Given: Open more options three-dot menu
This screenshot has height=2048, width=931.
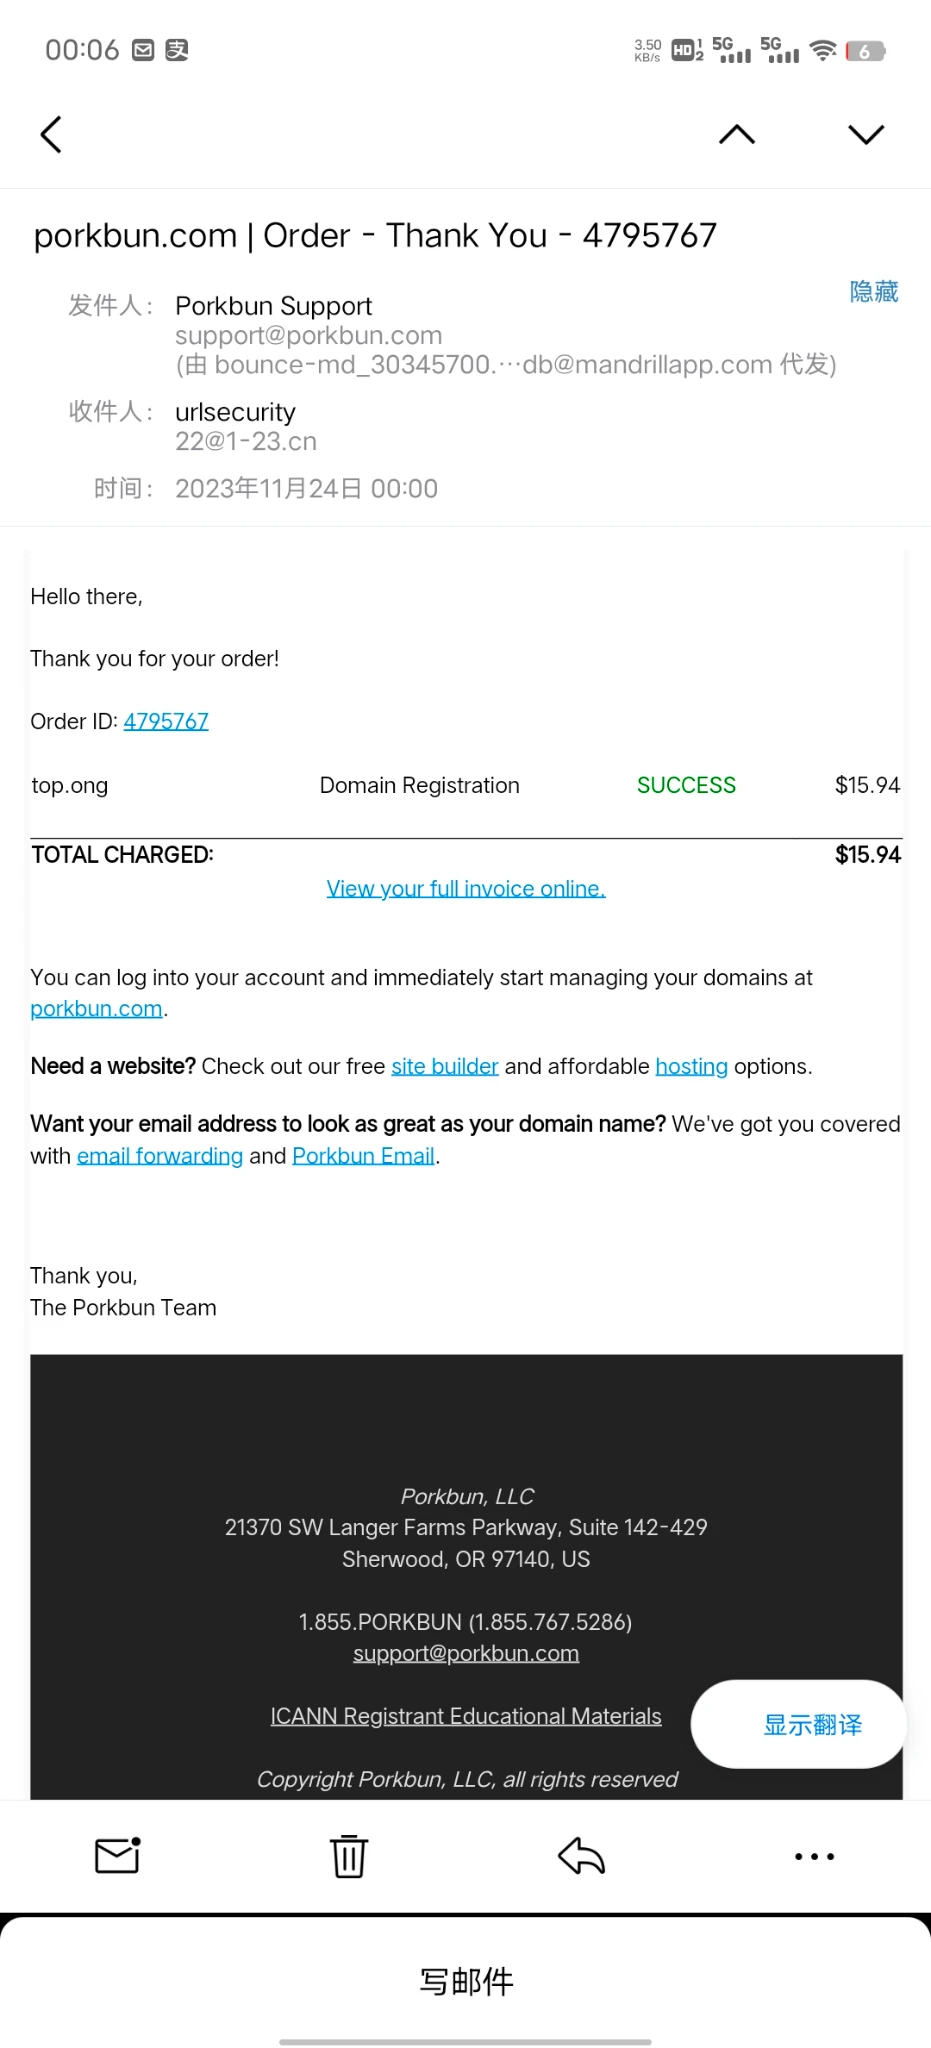Looking at the screenshot, I should tap(814, 1856).
